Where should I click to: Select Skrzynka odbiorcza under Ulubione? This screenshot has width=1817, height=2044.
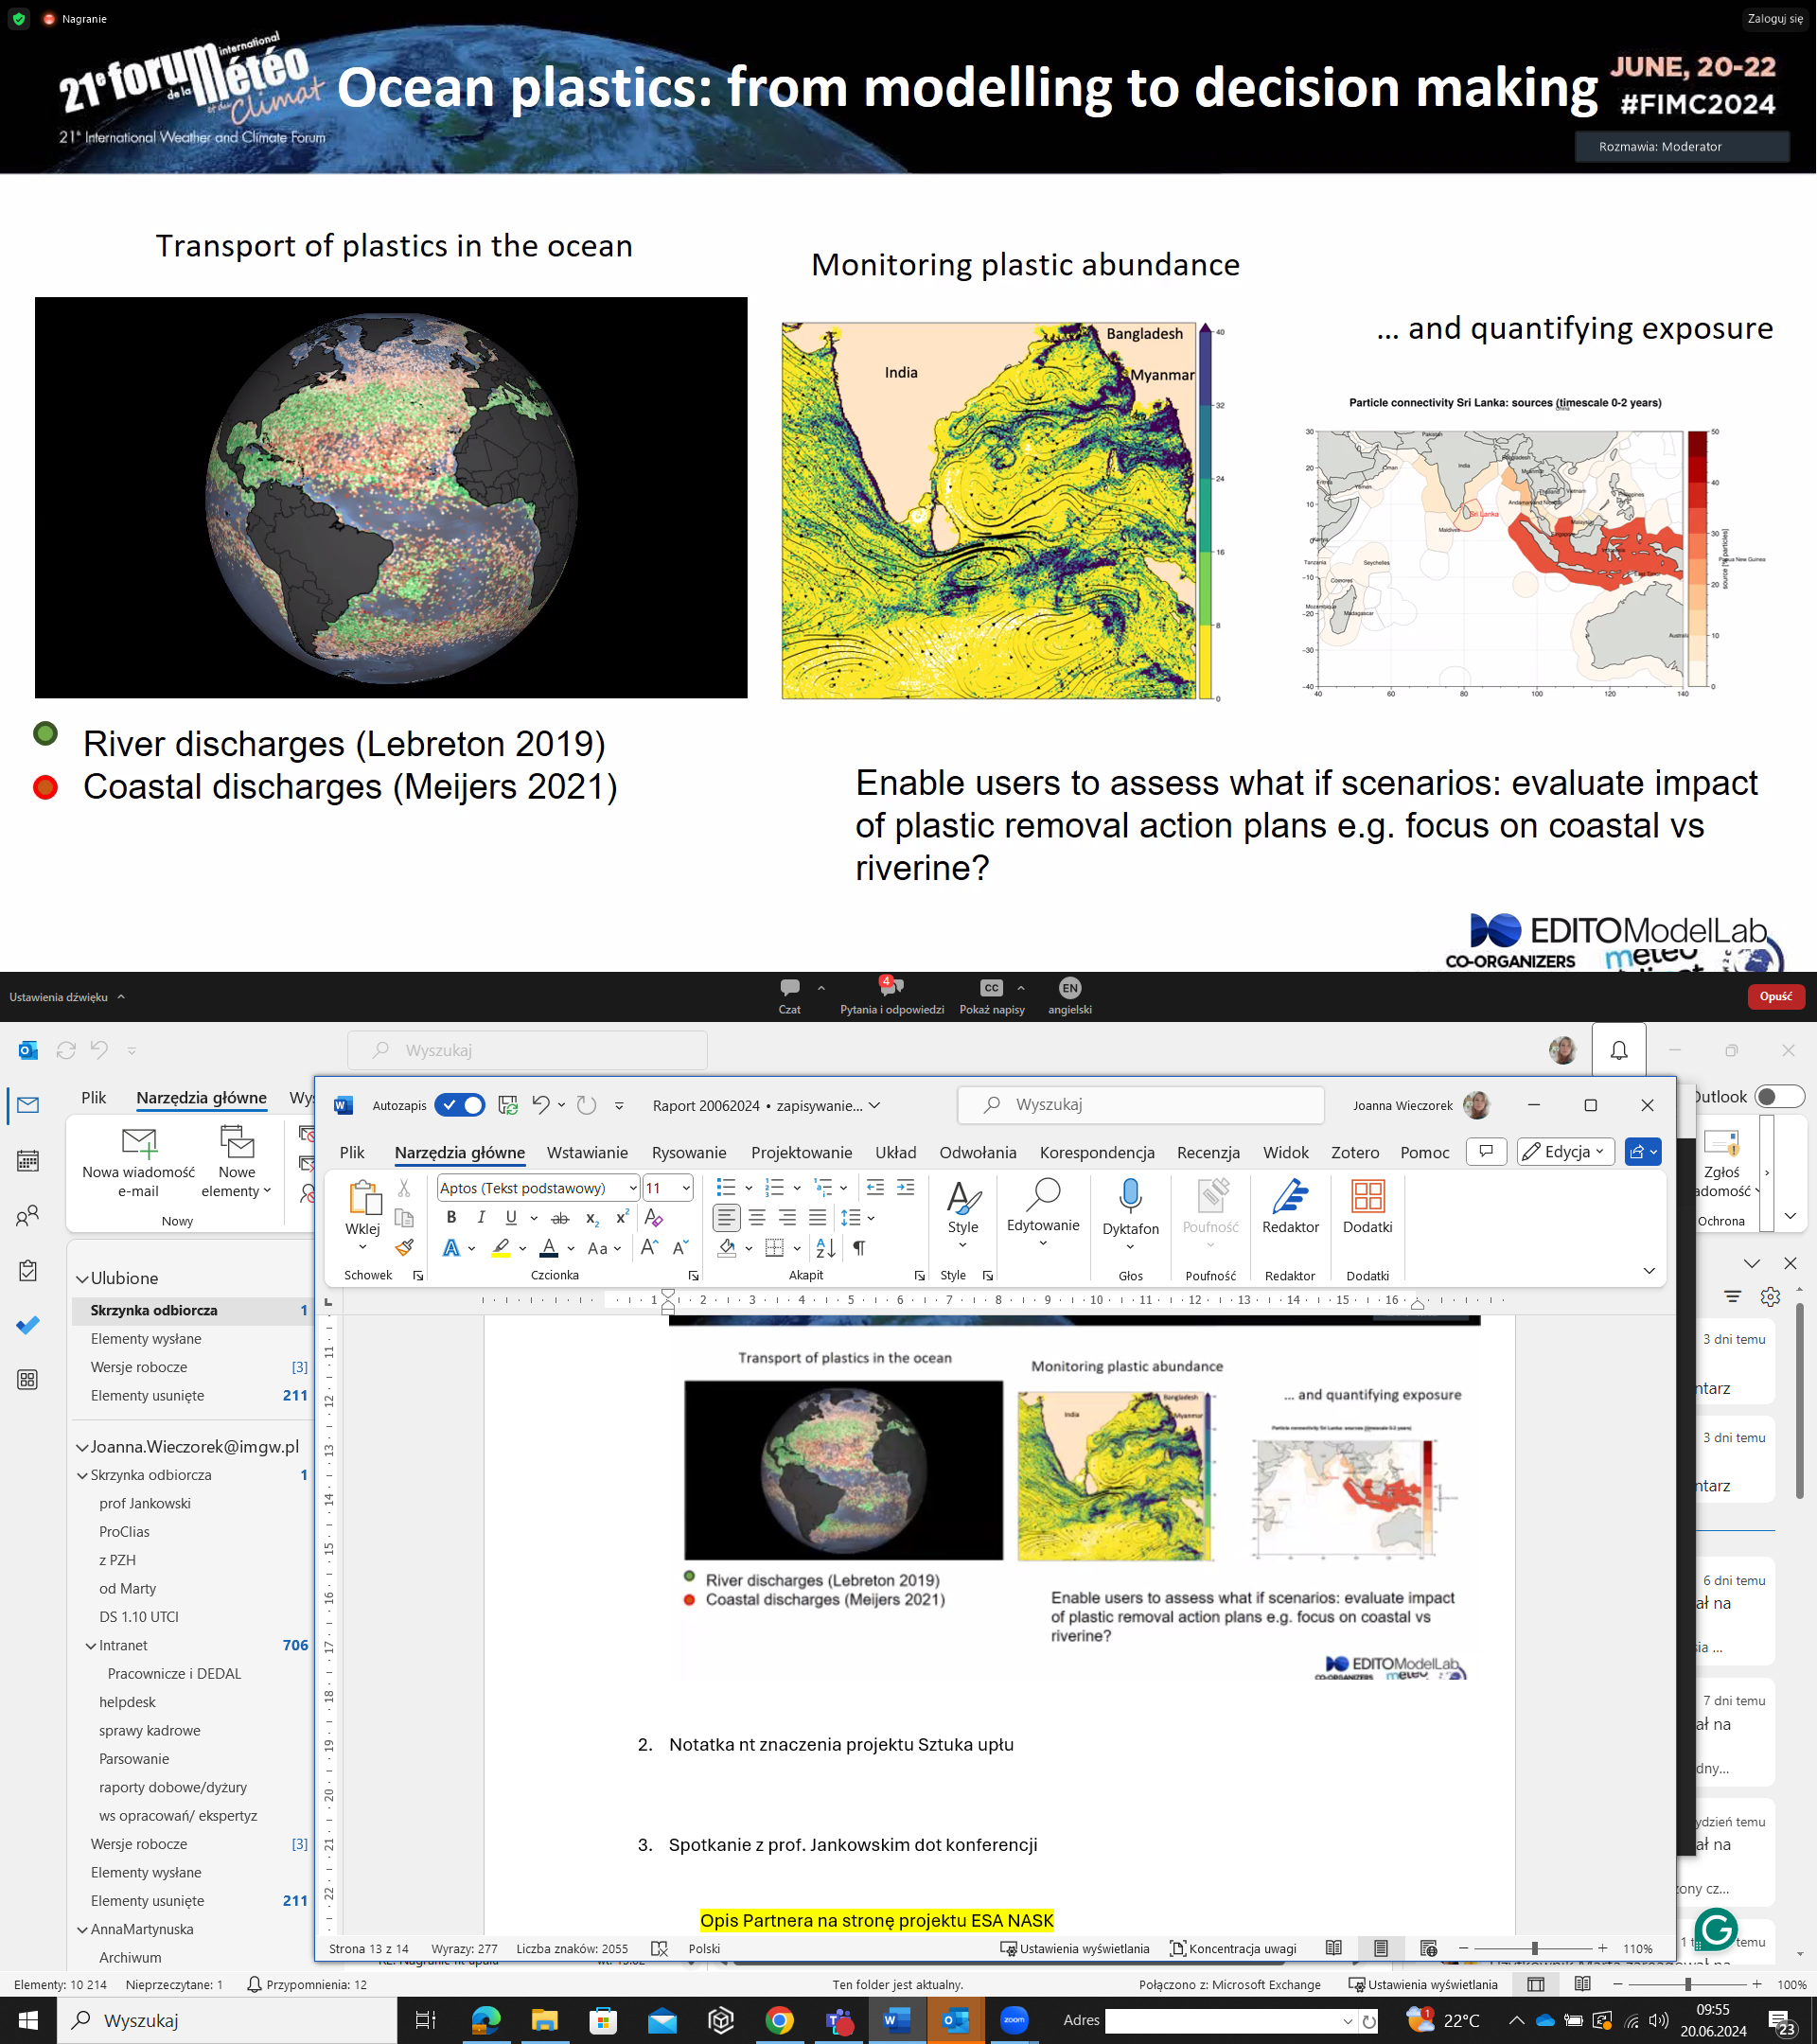coord(192,1310)
